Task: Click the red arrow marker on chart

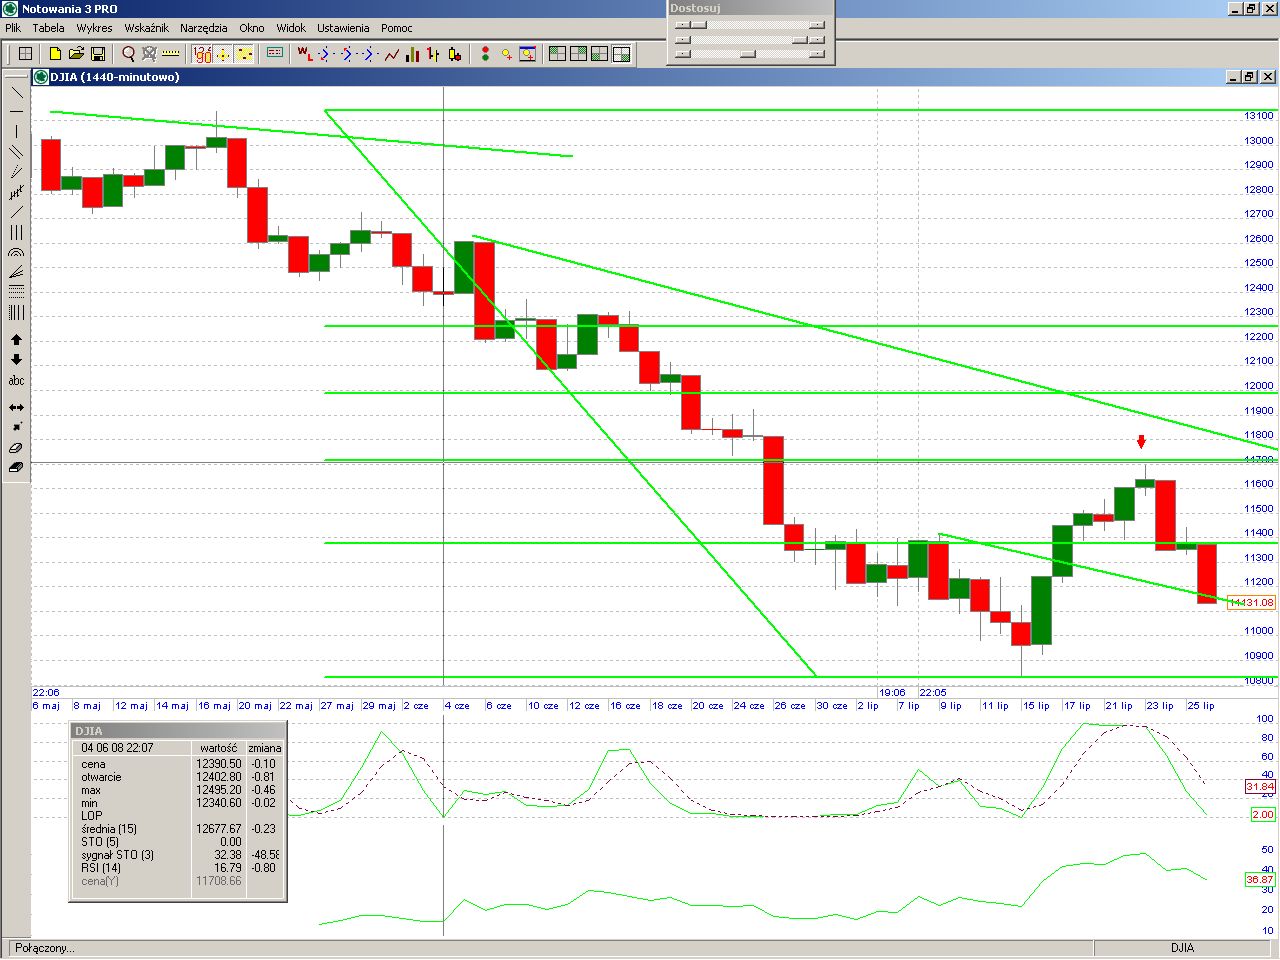Action: [1141, 442]
